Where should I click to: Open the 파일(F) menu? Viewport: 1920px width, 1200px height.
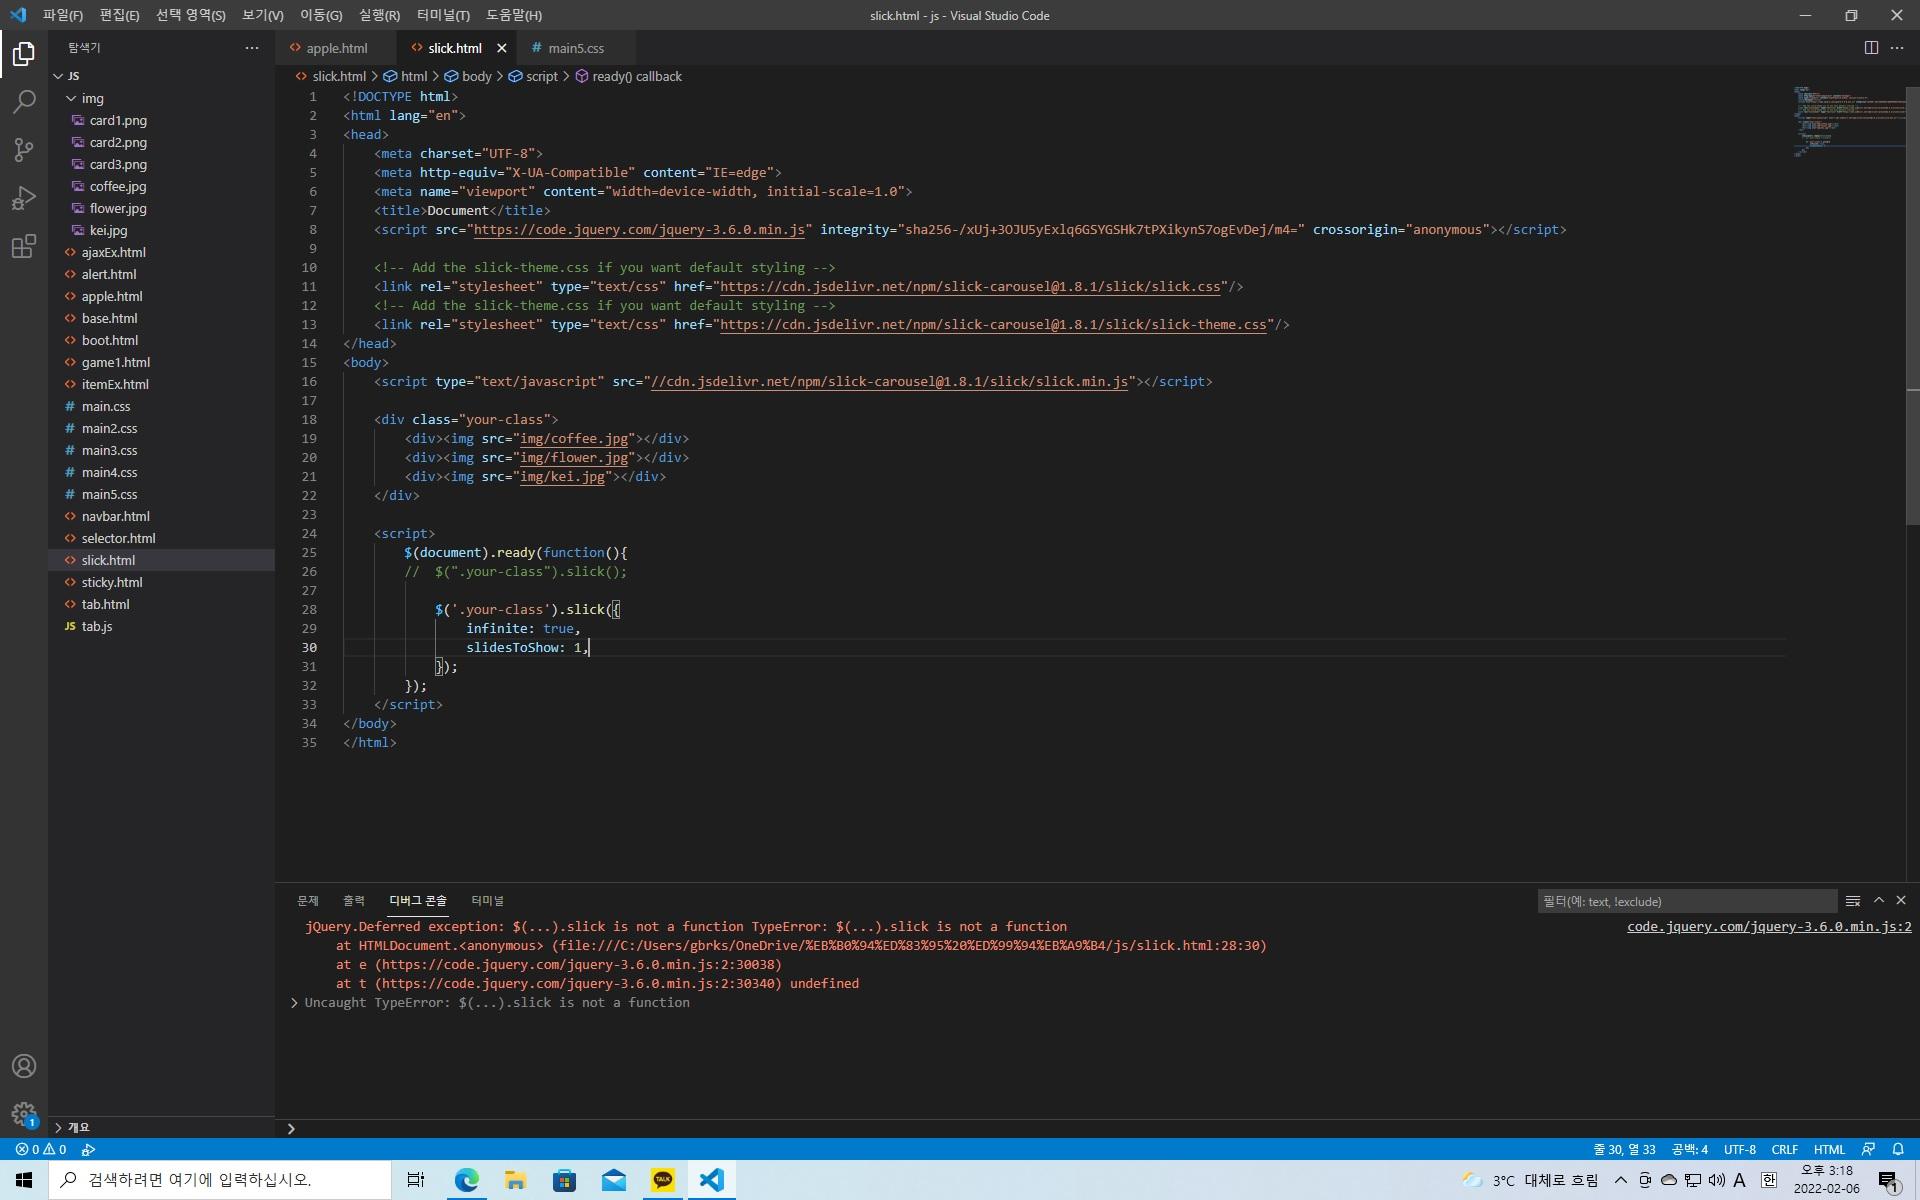62,15
